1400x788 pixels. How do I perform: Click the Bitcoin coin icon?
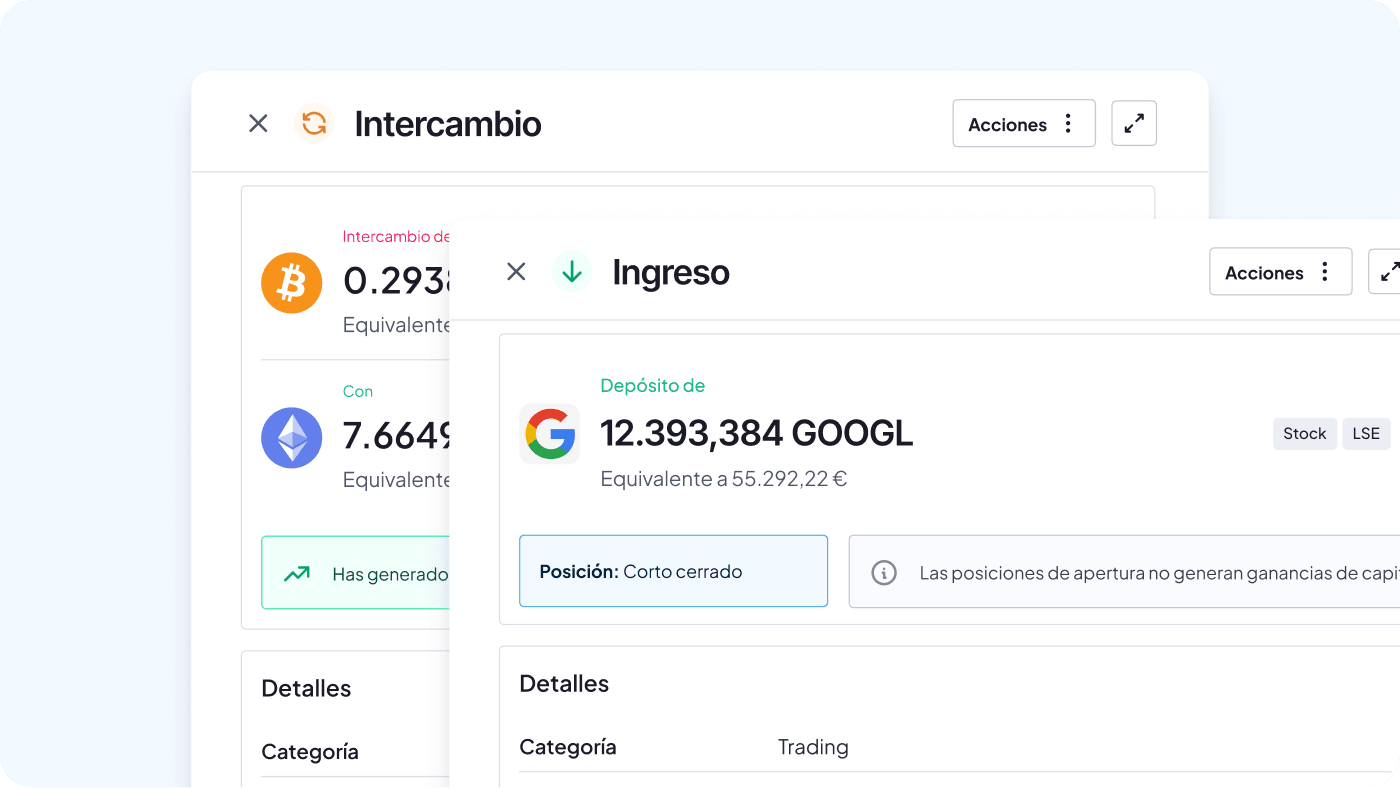[x=291, y=283]
